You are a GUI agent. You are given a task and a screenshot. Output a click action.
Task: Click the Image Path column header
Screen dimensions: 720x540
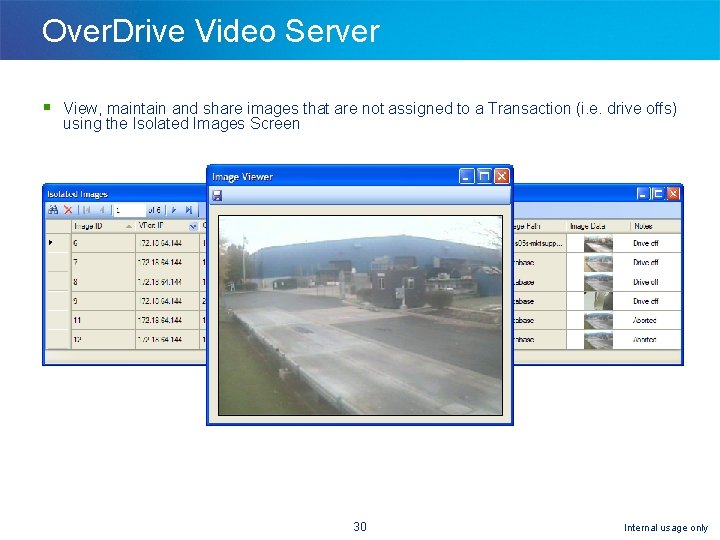coord(540,226)
